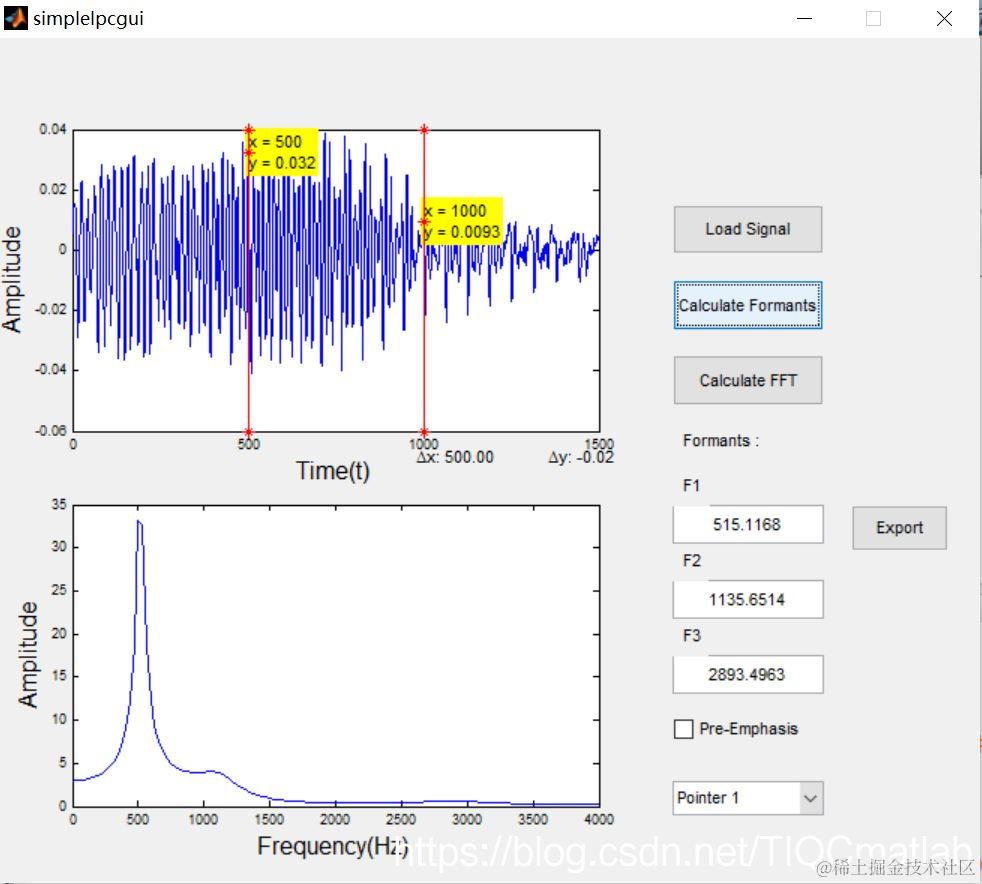This screenshot has height=884, width=982.
Task: Click the yellow data tip x = 500
Action: pos(282,152)
